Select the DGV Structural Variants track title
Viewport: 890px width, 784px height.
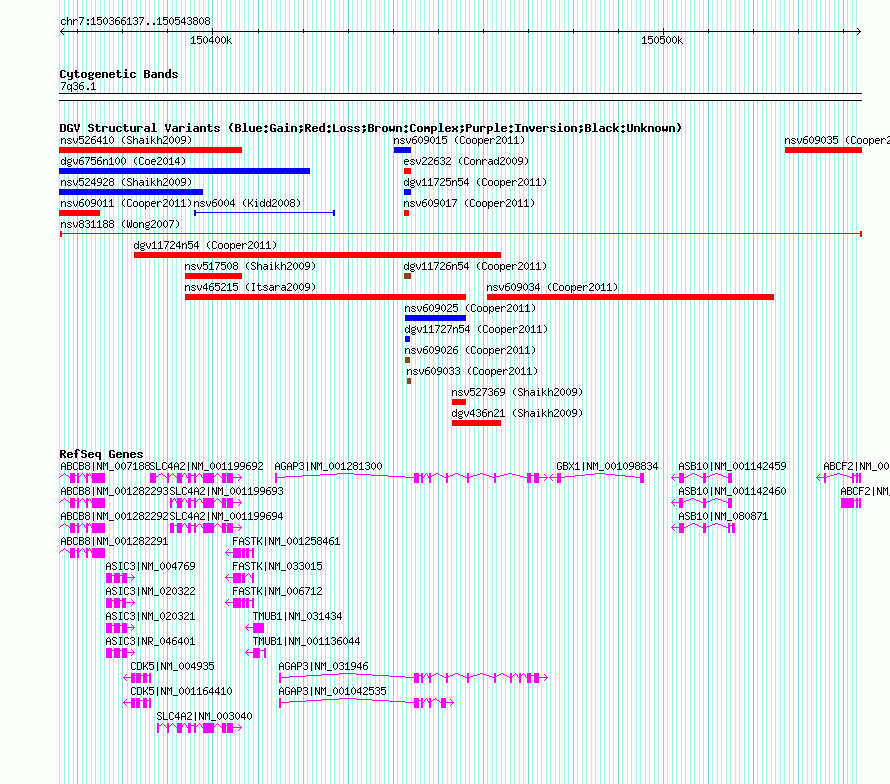[x=370, y=128]
